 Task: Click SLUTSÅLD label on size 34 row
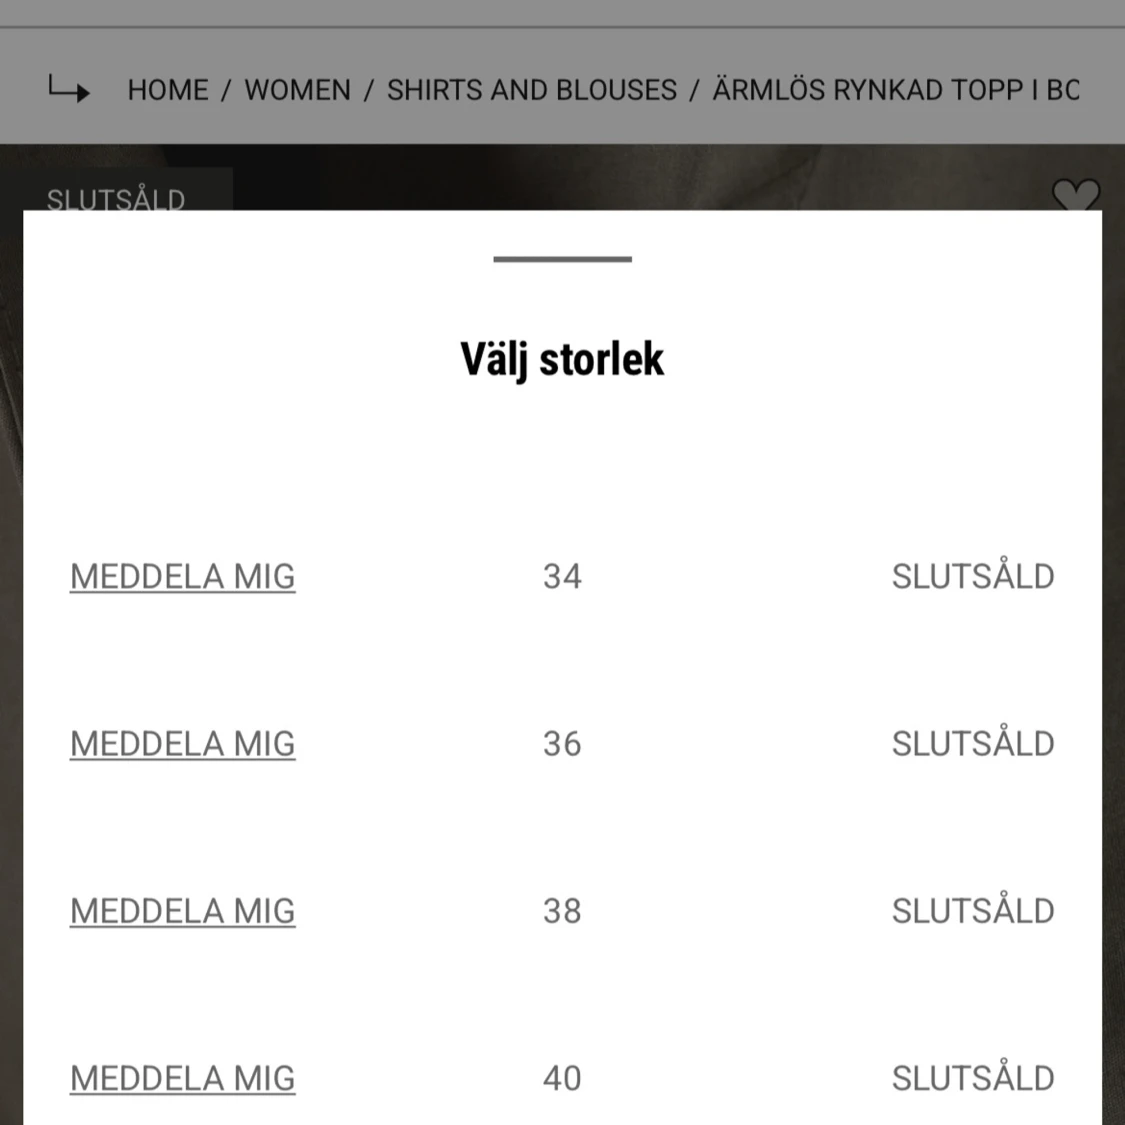click(x=973, y=576)
